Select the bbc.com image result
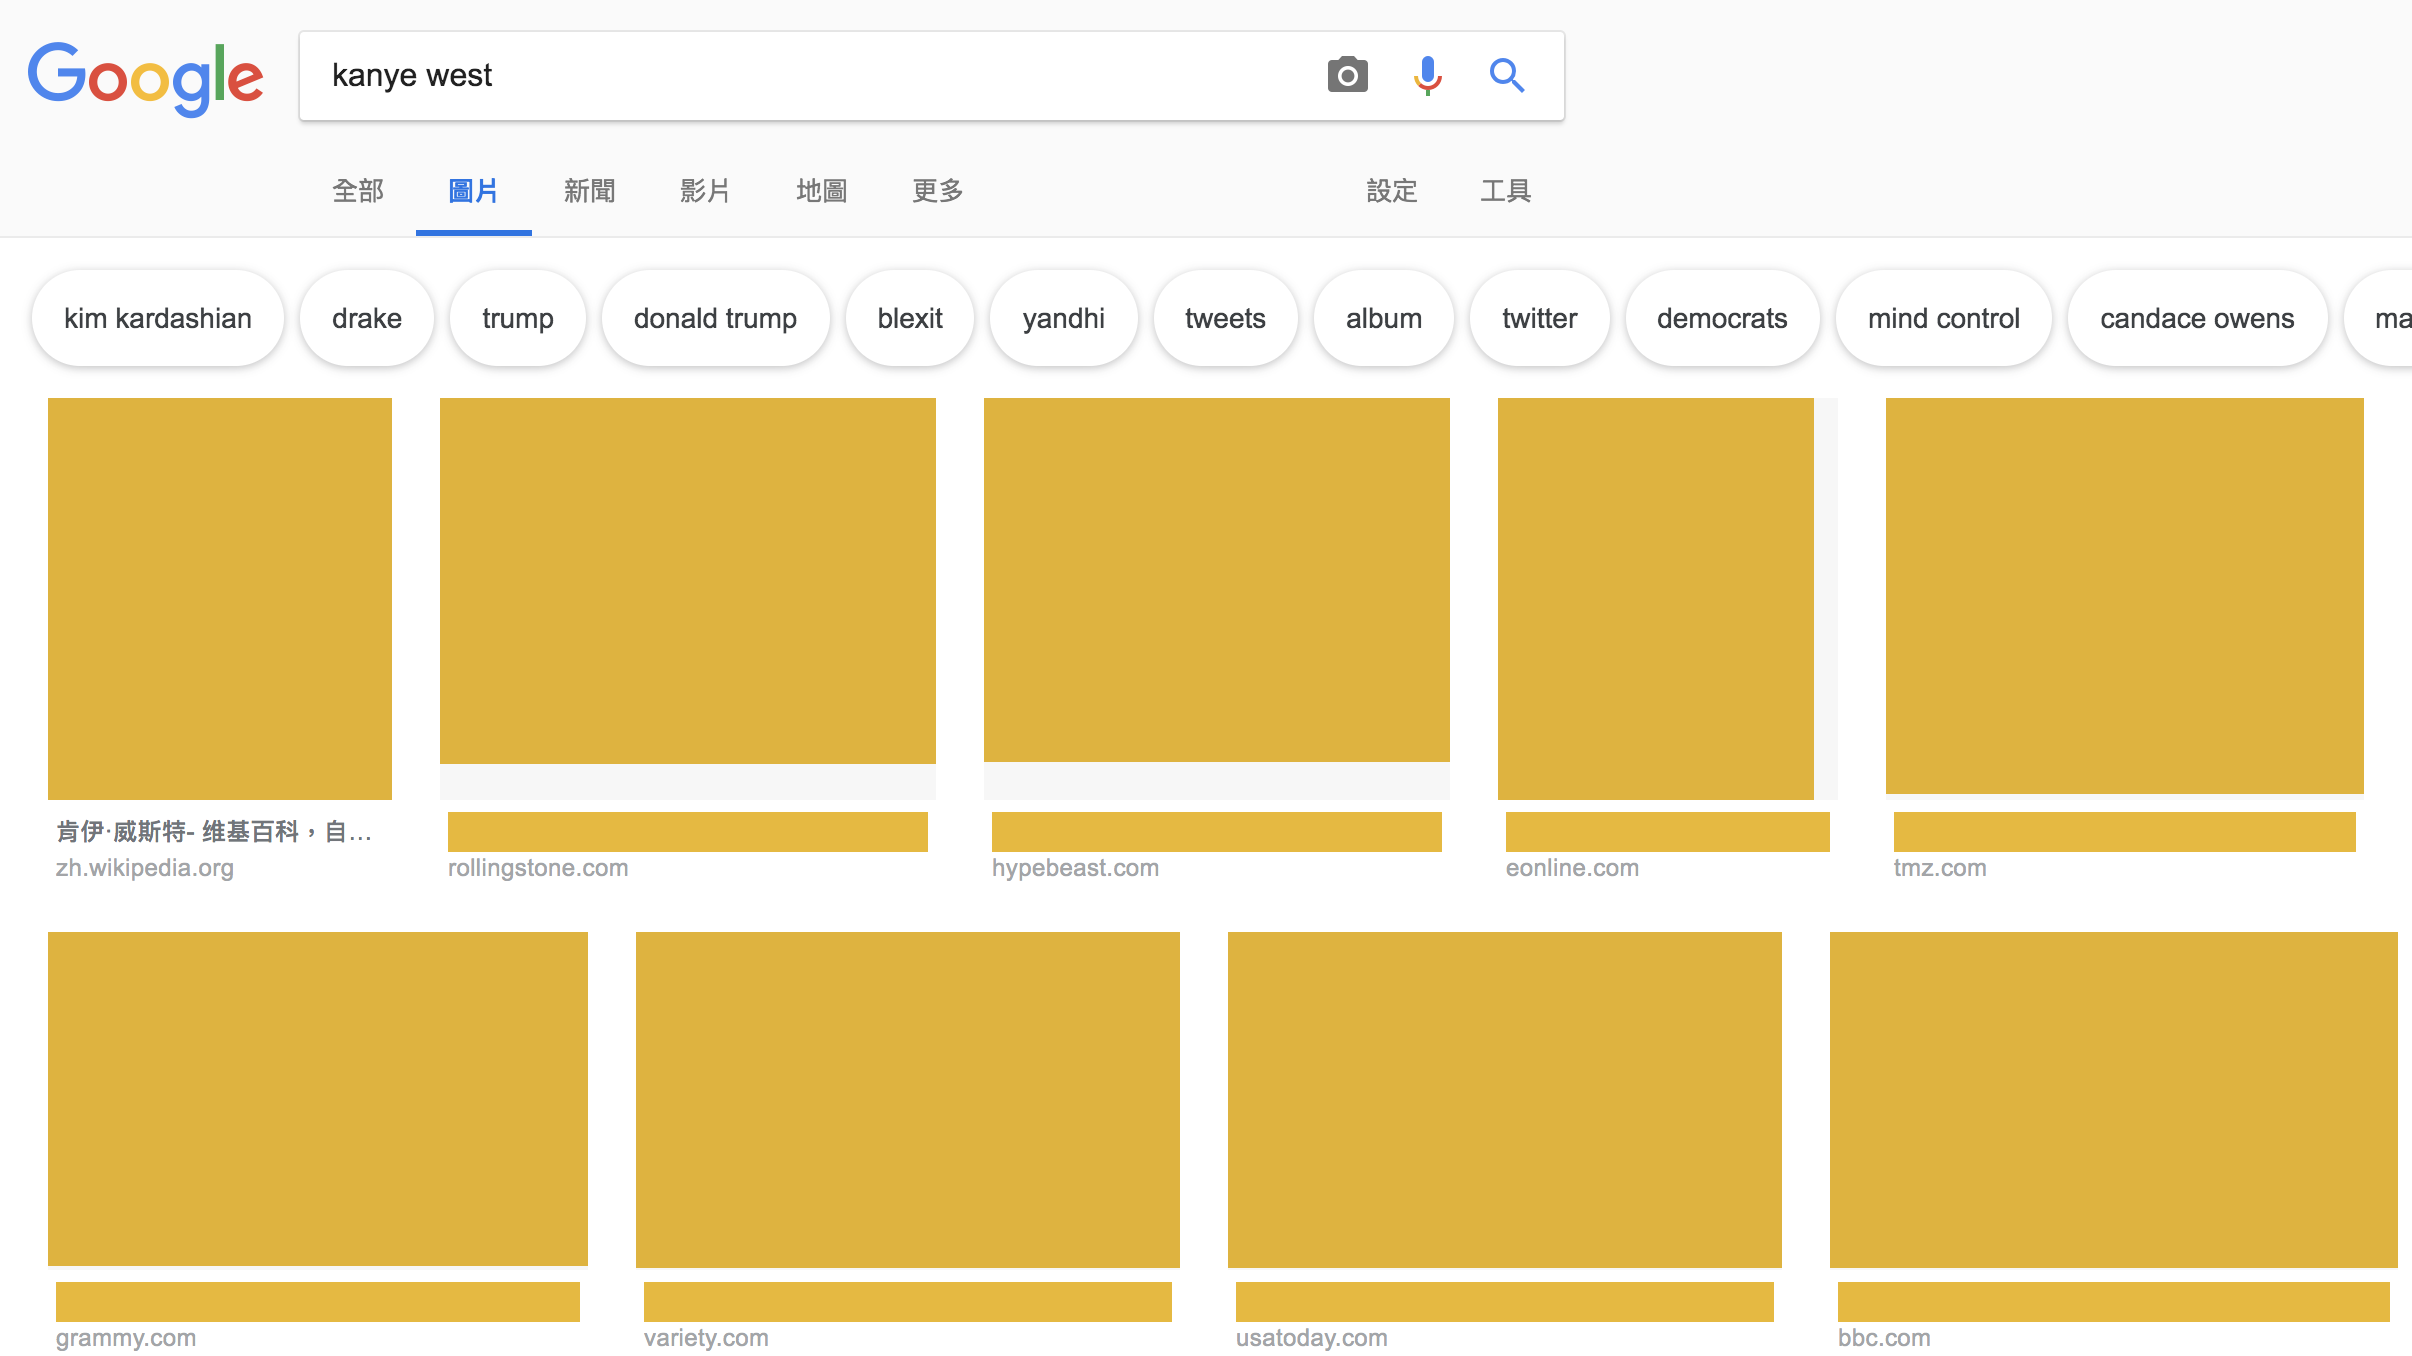This screenshot has width=2412, height=1356. pos(2113,1099)
